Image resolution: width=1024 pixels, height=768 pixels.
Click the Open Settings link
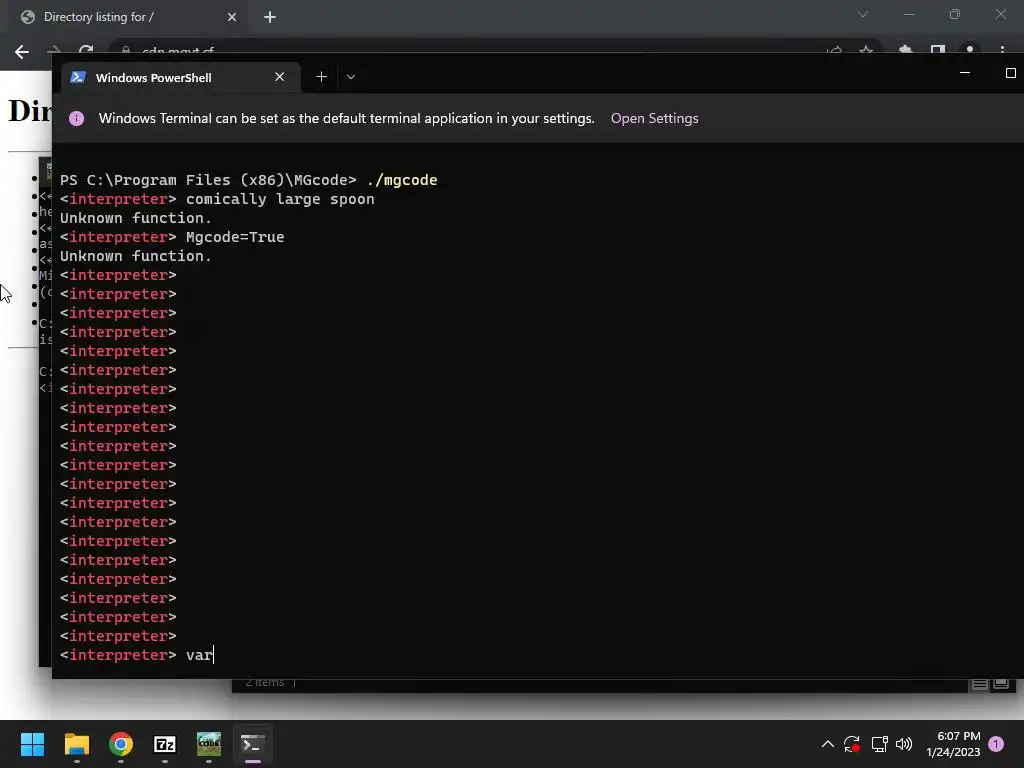pos(654,118)
